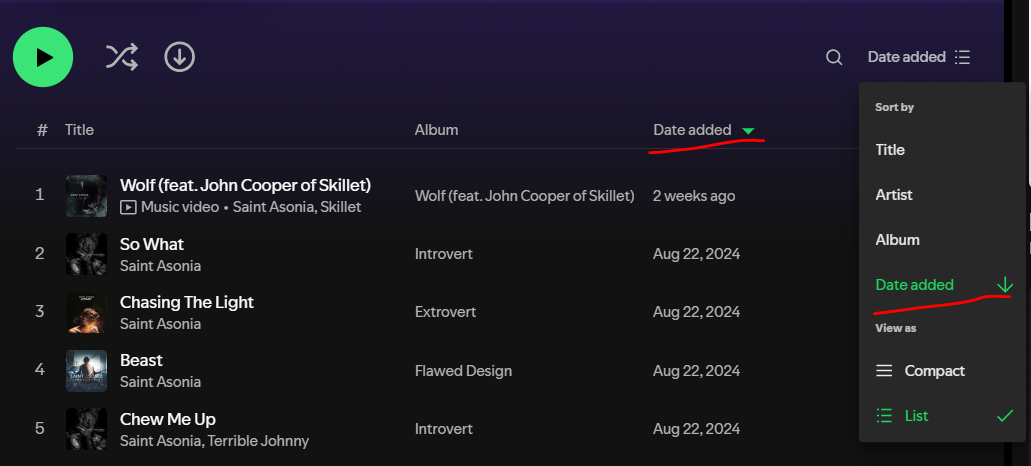Click Terrible Johnny artist link

(258, 440)
